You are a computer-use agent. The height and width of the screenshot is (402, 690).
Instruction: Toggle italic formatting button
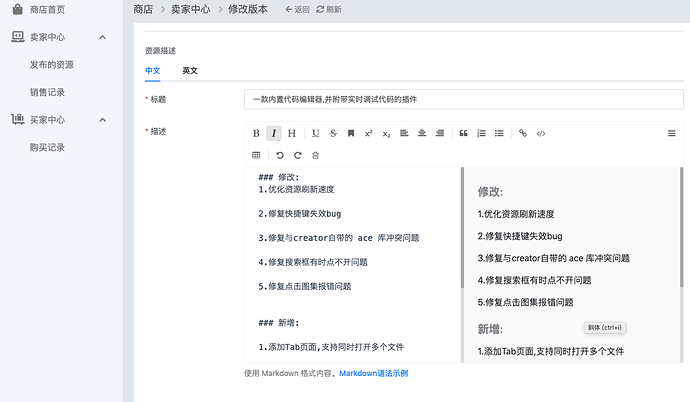coord(274,133)
